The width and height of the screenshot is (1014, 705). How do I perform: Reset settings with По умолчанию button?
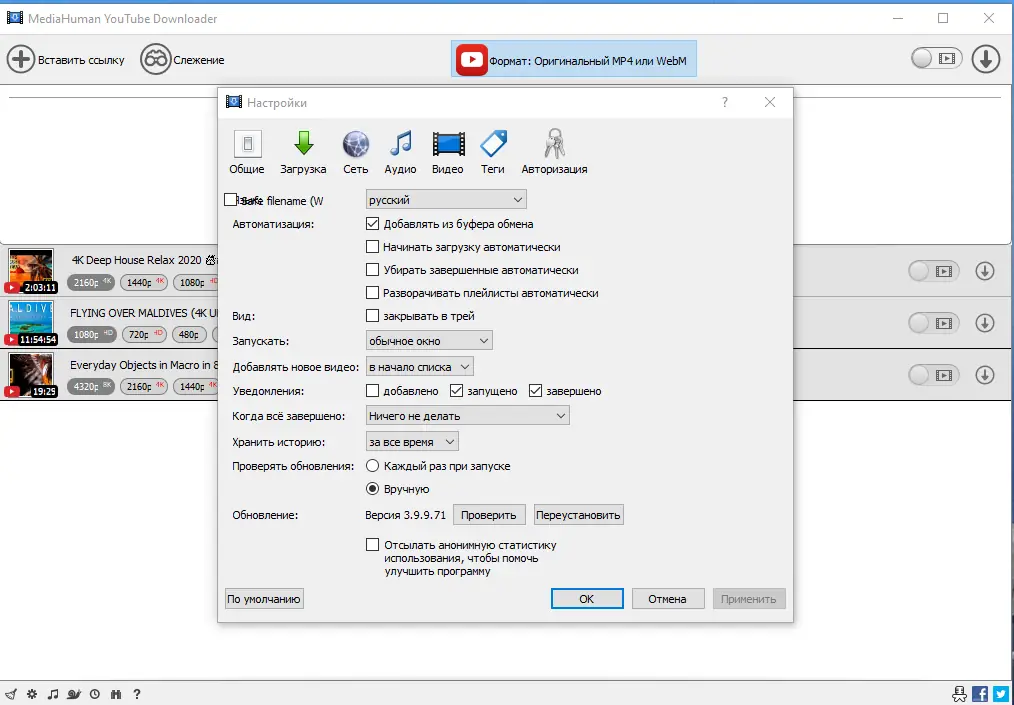[264, 599]
